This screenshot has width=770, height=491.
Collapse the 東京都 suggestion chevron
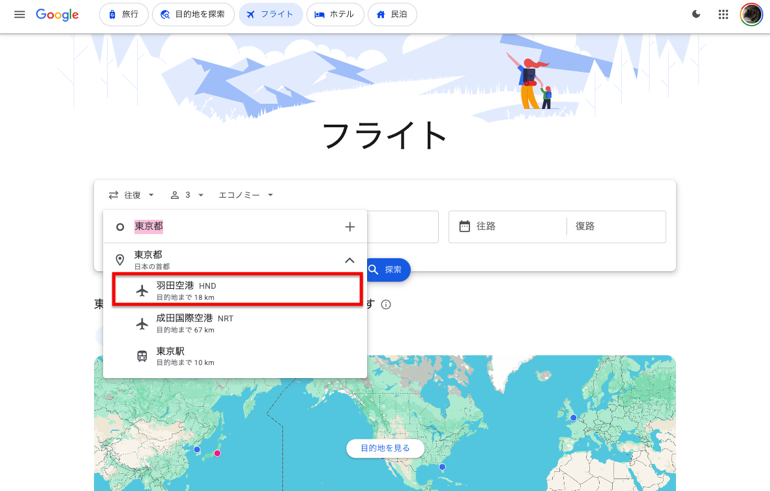click(350, 260)
